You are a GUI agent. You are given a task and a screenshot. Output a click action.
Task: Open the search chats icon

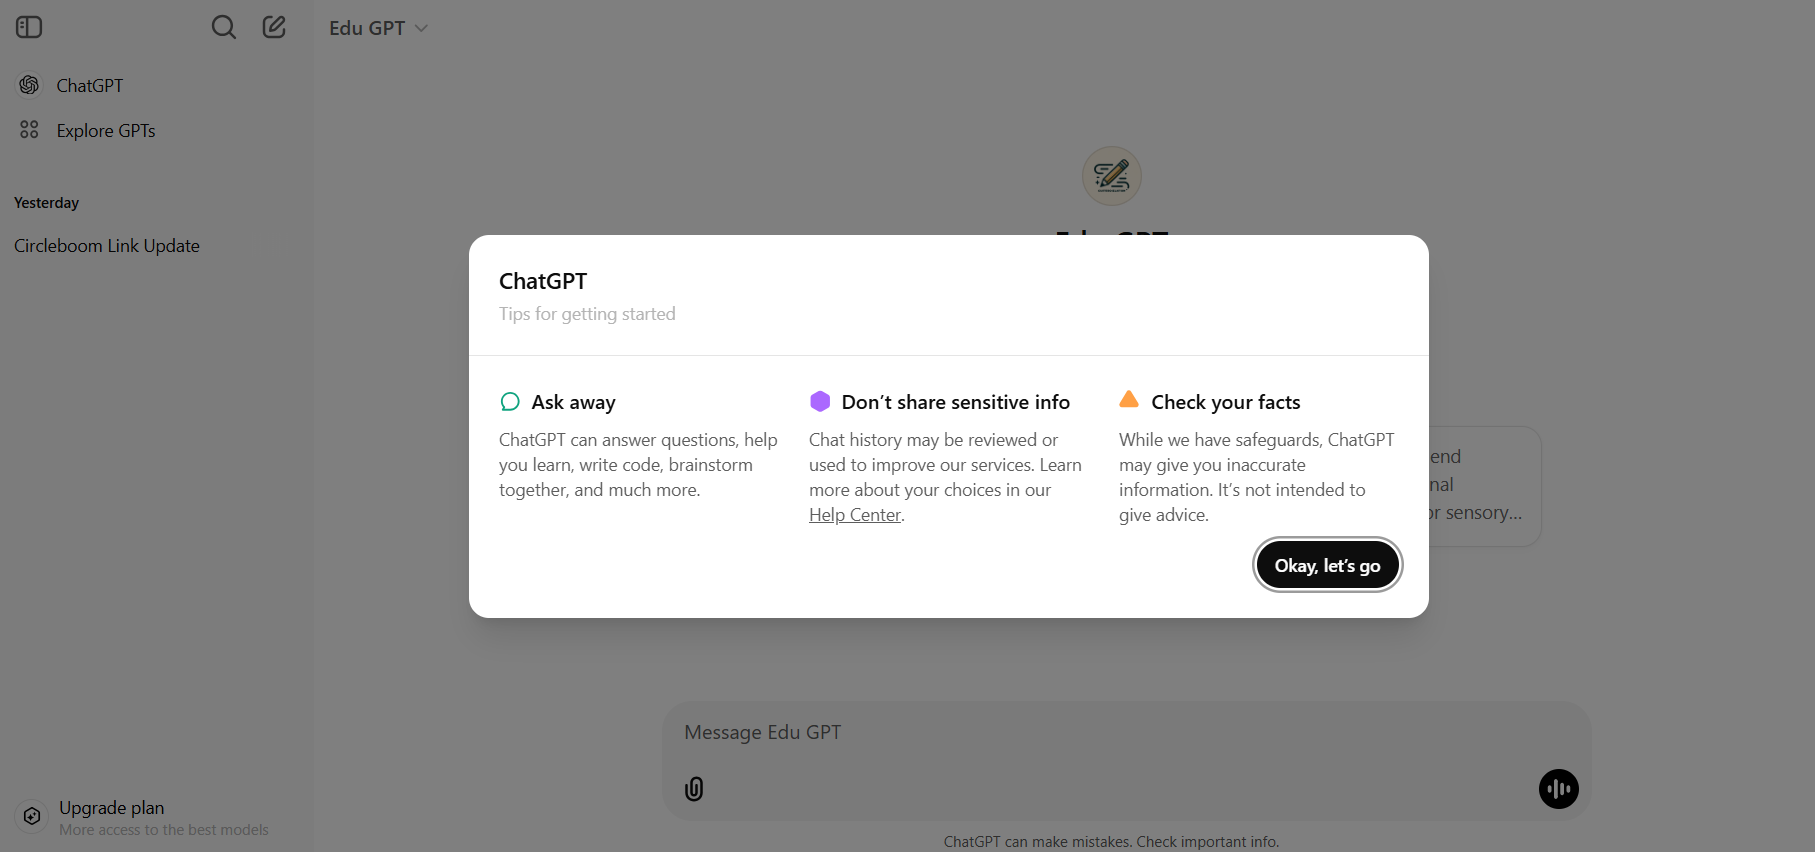click(223, 27)
